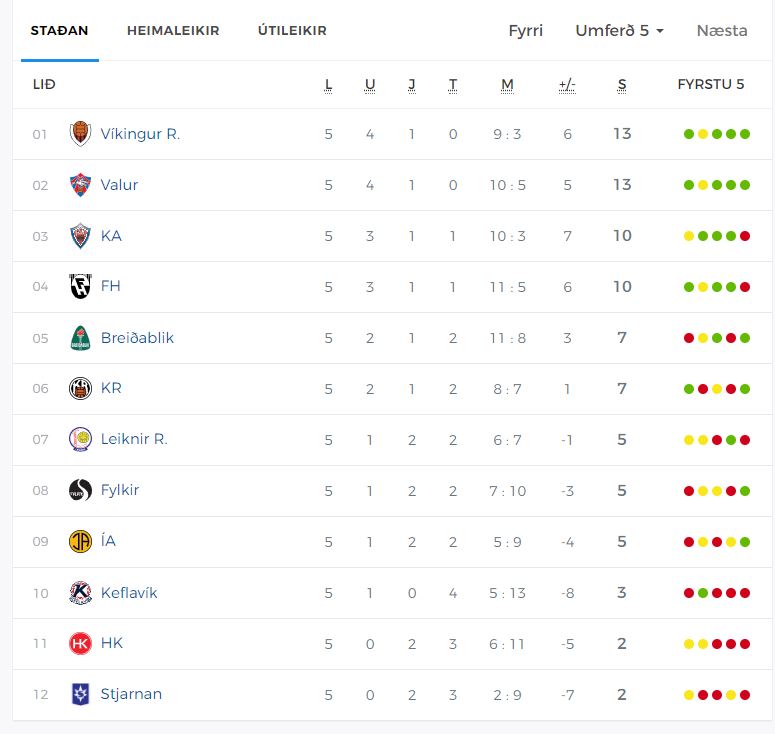775x734 pixels.
Task: Click the KA club crest icon
Action: 80,236
